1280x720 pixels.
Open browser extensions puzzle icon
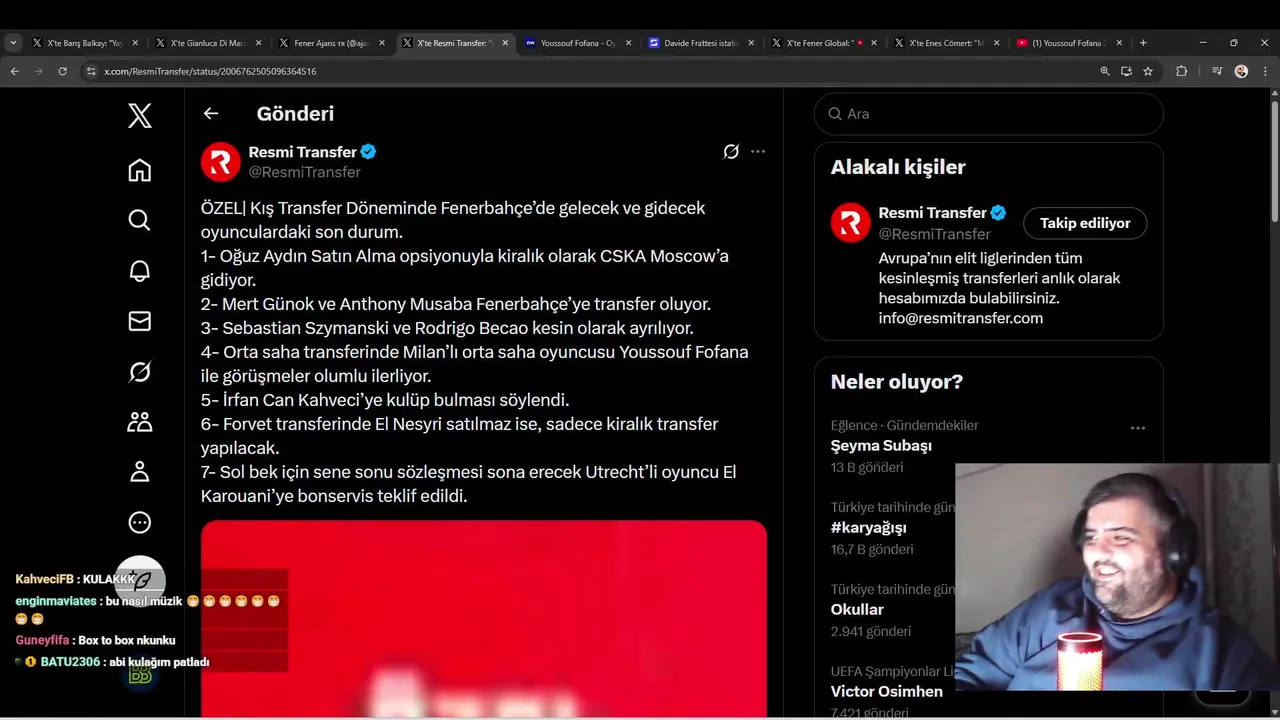coord(1181,71)
